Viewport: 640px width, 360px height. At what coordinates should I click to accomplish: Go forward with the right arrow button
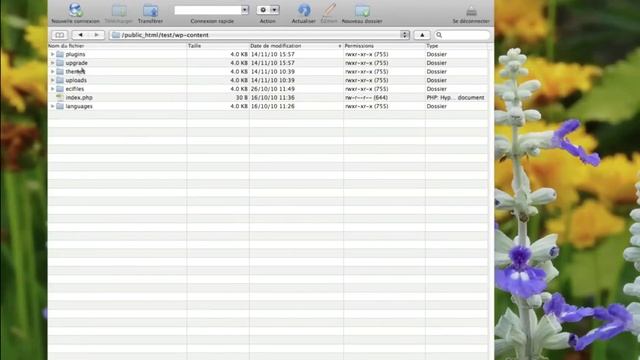click(x=96, y=35)
